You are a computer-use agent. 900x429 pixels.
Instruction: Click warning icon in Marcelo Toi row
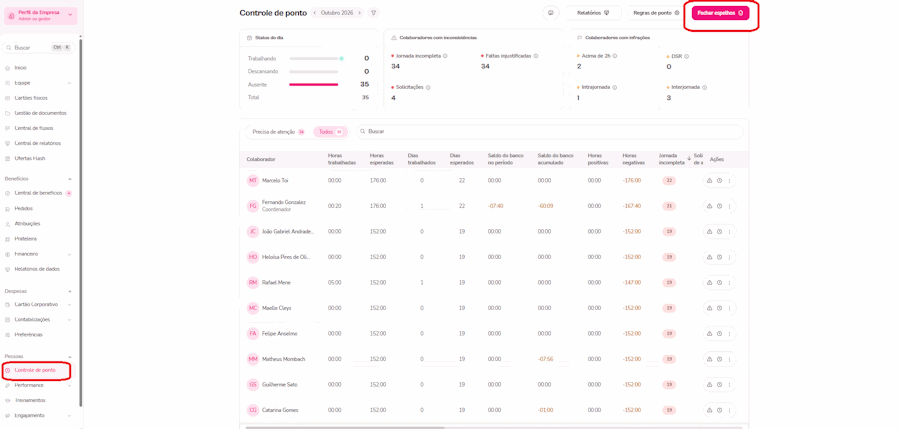709,180
